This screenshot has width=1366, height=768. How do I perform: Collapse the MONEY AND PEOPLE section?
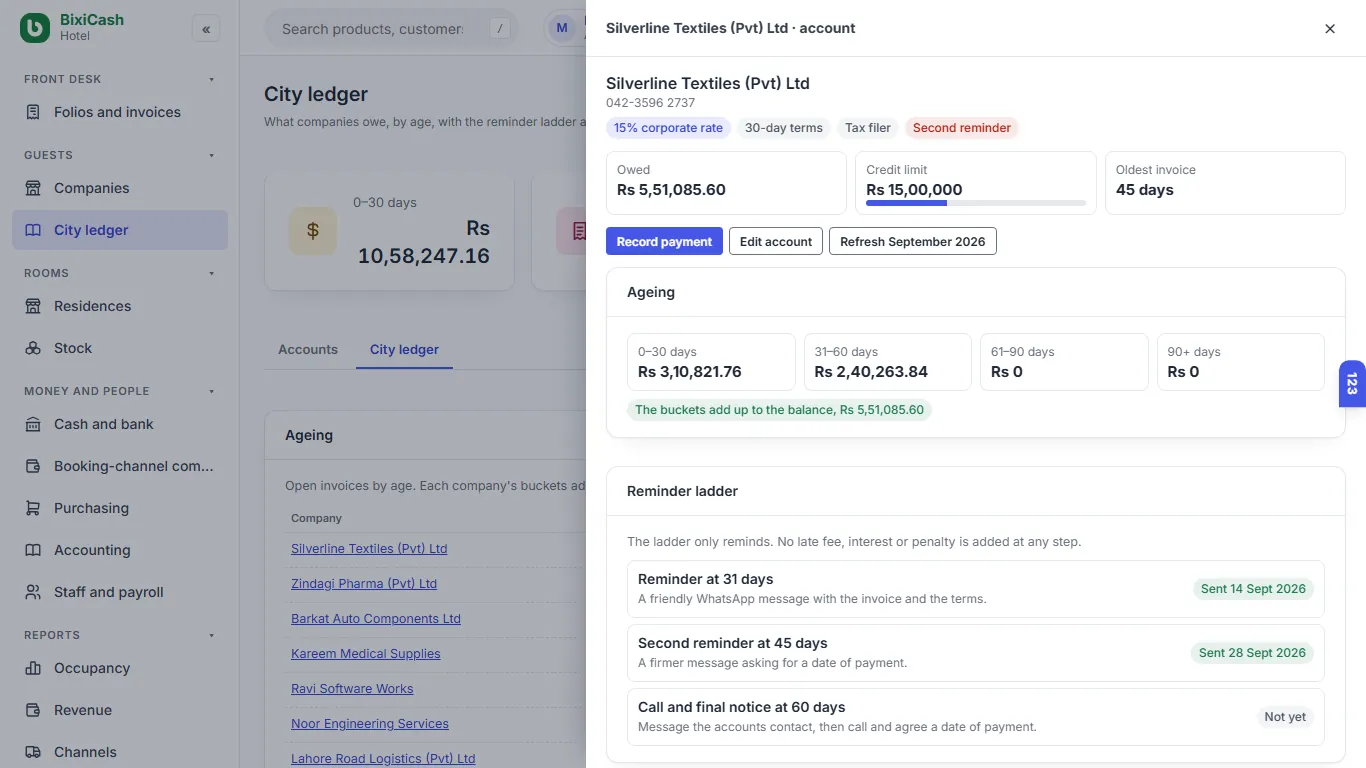[211, 391]
